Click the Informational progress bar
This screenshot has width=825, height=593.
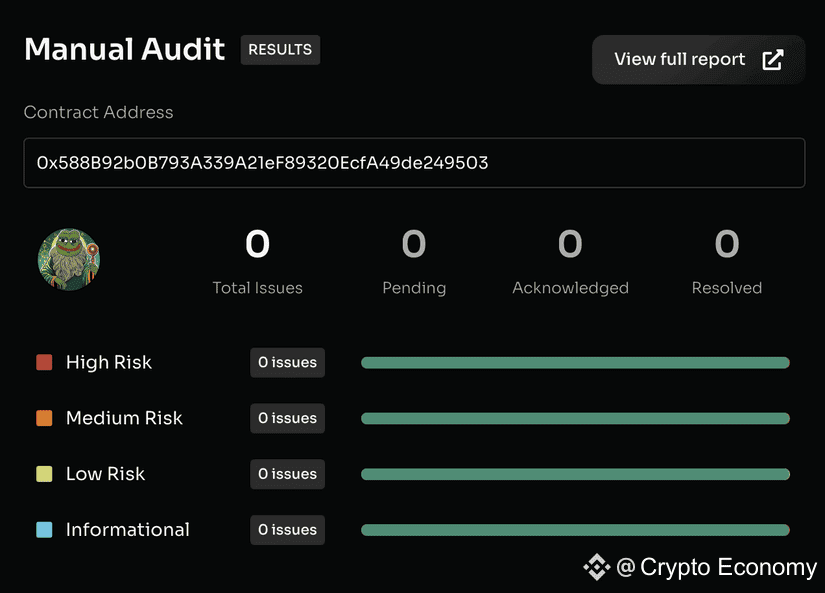coord(575,530)
